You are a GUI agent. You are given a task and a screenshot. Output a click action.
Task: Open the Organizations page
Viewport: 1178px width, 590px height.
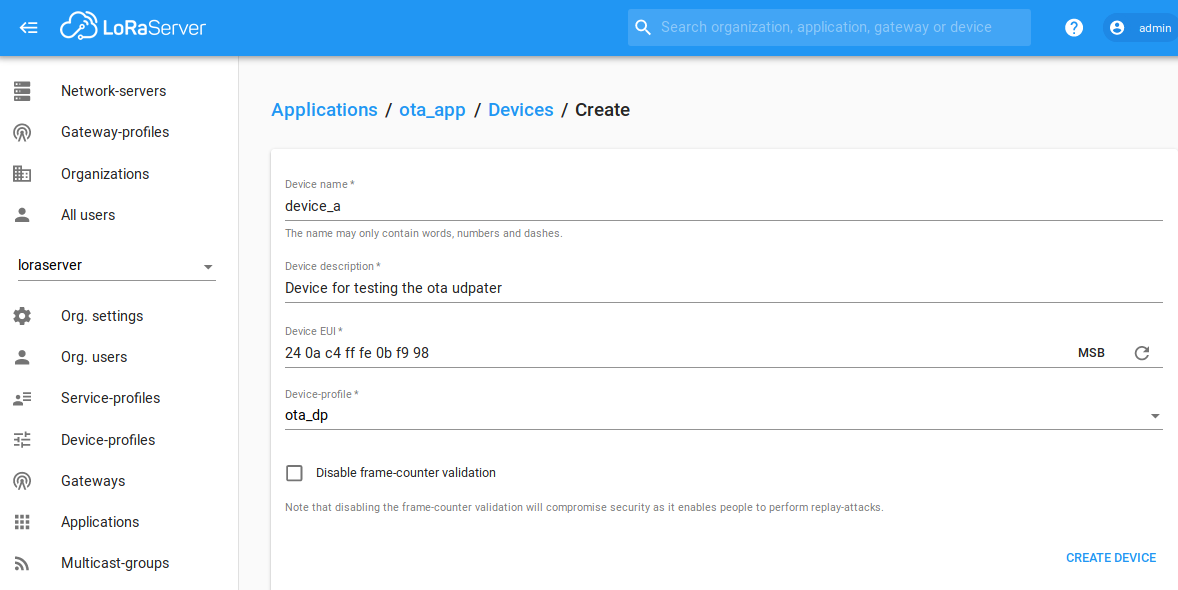pyautogui.click(x=104, y=173)
